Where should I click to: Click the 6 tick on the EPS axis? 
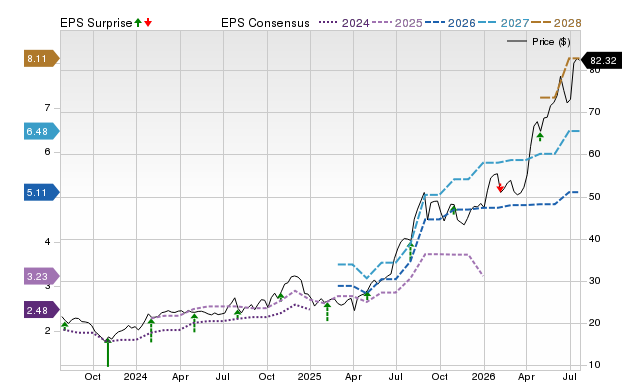[x=47, y=152]
